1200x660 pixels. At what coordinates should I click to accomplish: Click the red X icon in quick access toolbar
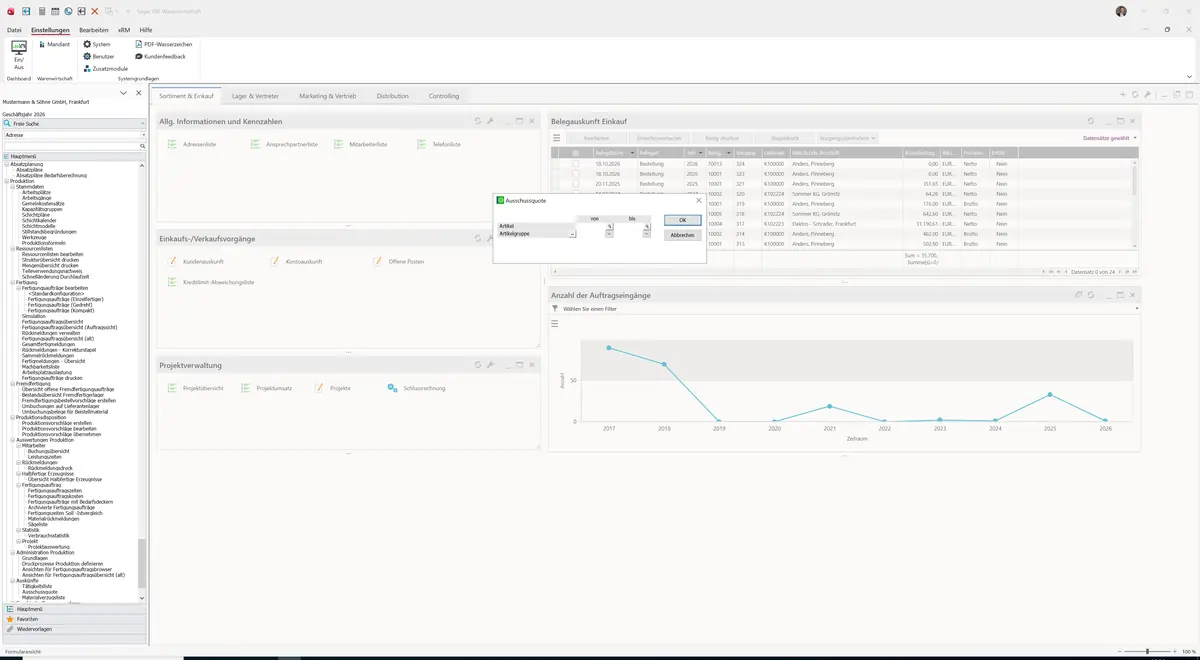pyautogui.click(x=95, y=11)
